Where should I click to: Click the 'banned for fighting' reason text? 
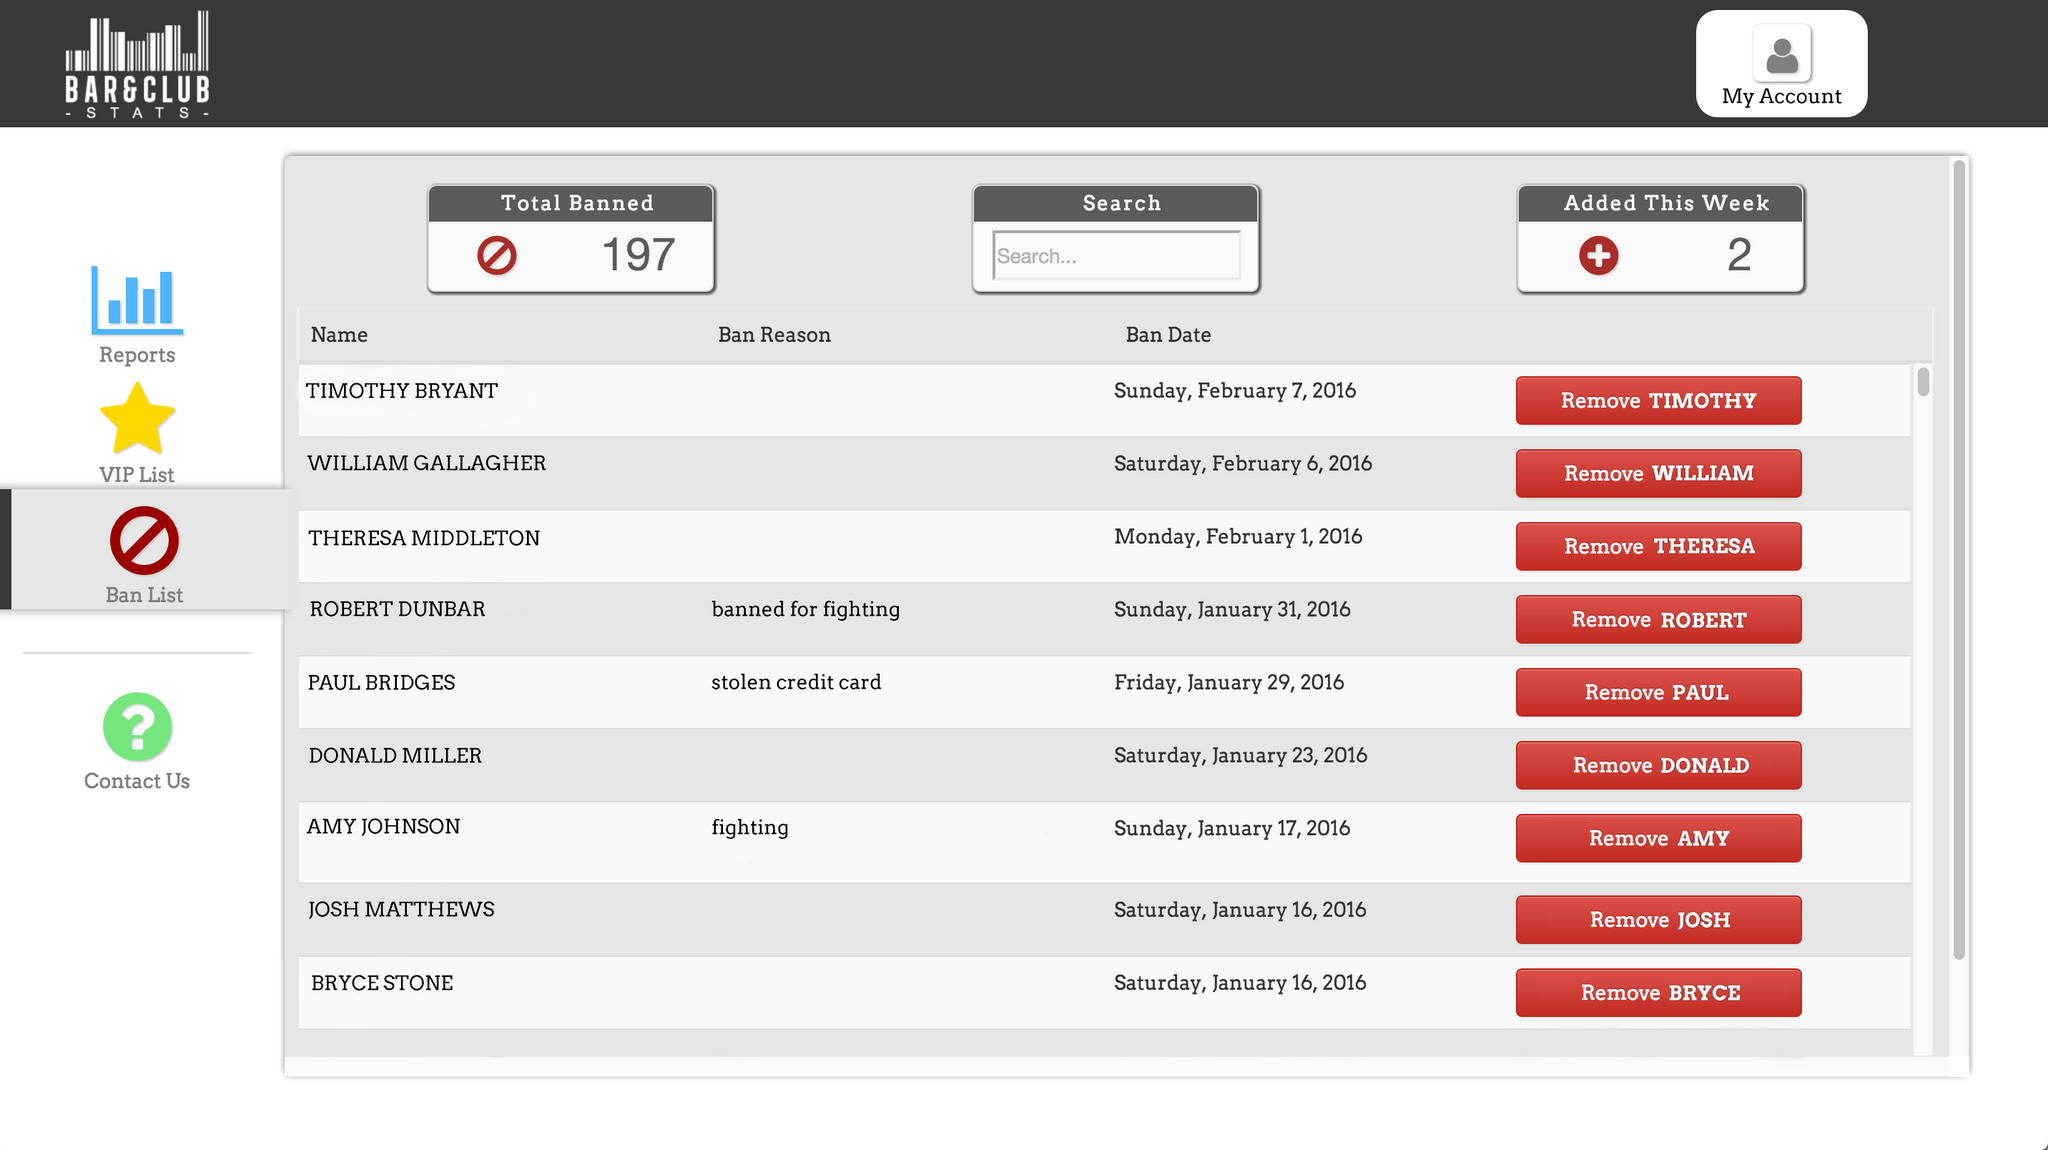coord(805,610)
